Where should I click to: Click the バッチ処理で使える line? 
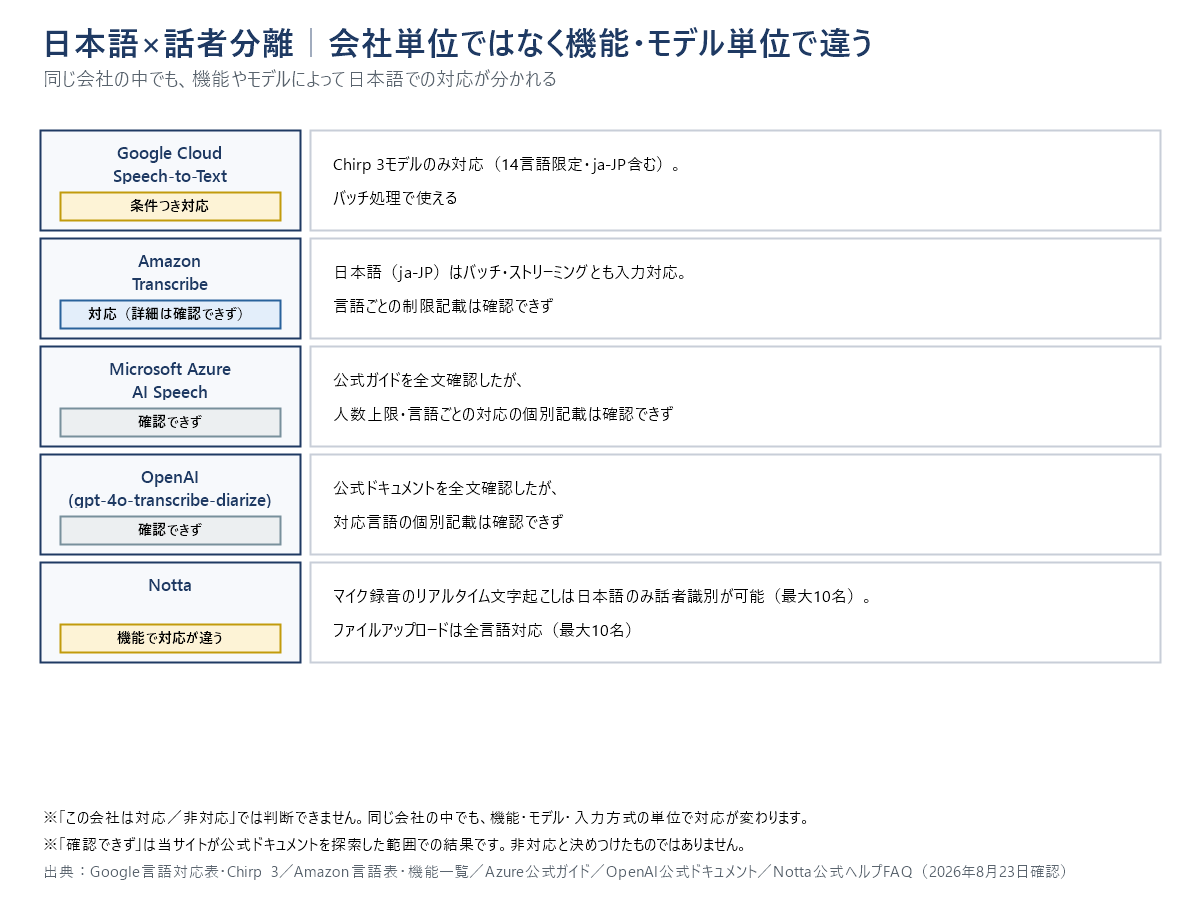pyautogui.click(x=395, y=198)
